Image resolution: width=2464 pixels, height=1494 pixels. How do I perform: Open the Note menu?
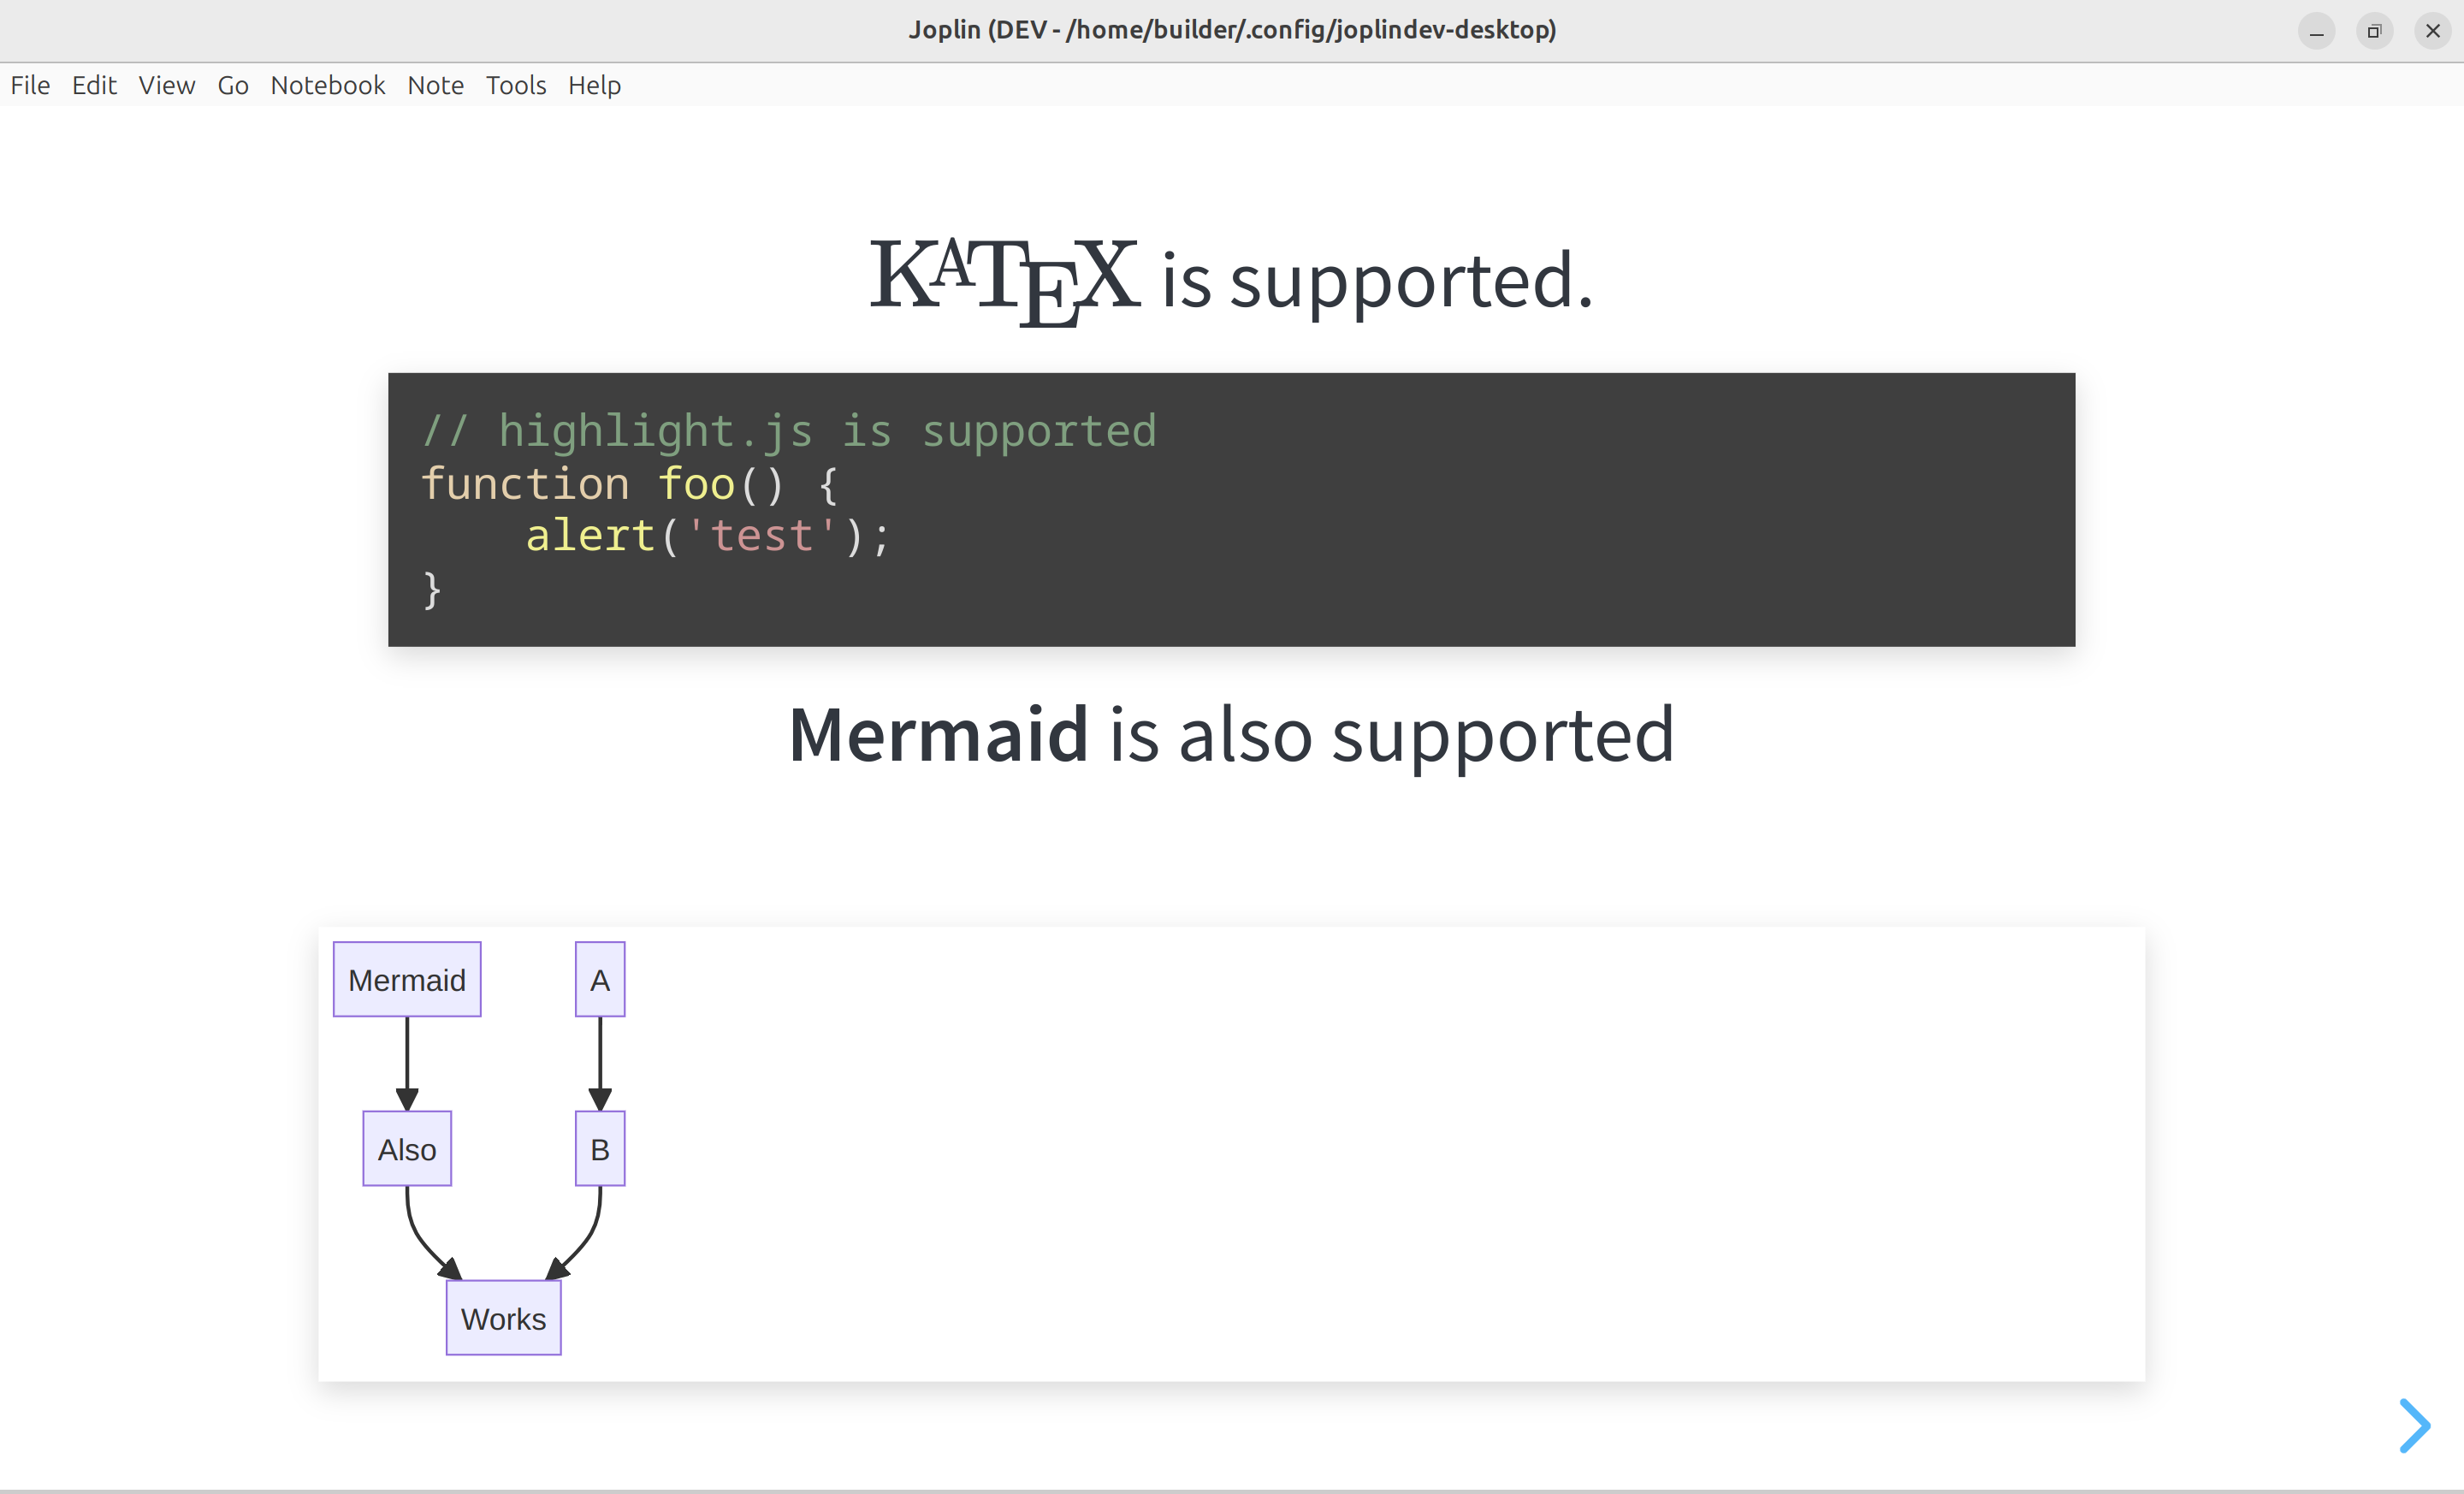[435, 85]
